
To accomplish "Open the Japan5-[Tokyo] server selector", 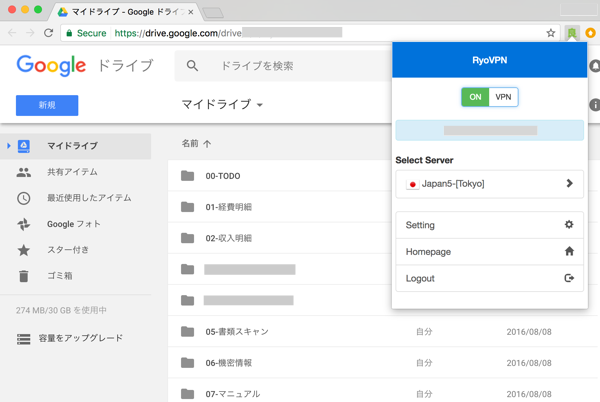I will click(x=489, y=184).
